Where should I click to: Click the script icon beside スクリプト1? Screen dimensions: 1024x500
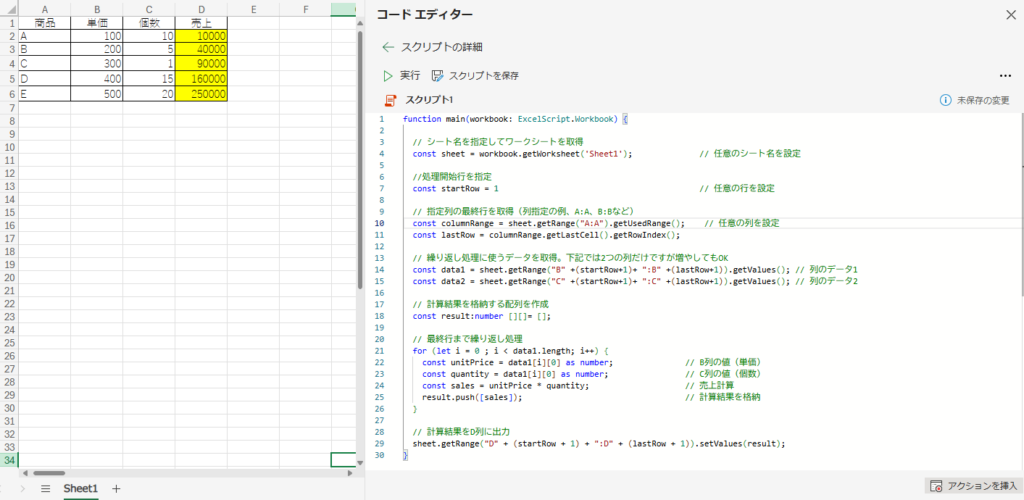(x=391, y=101)
